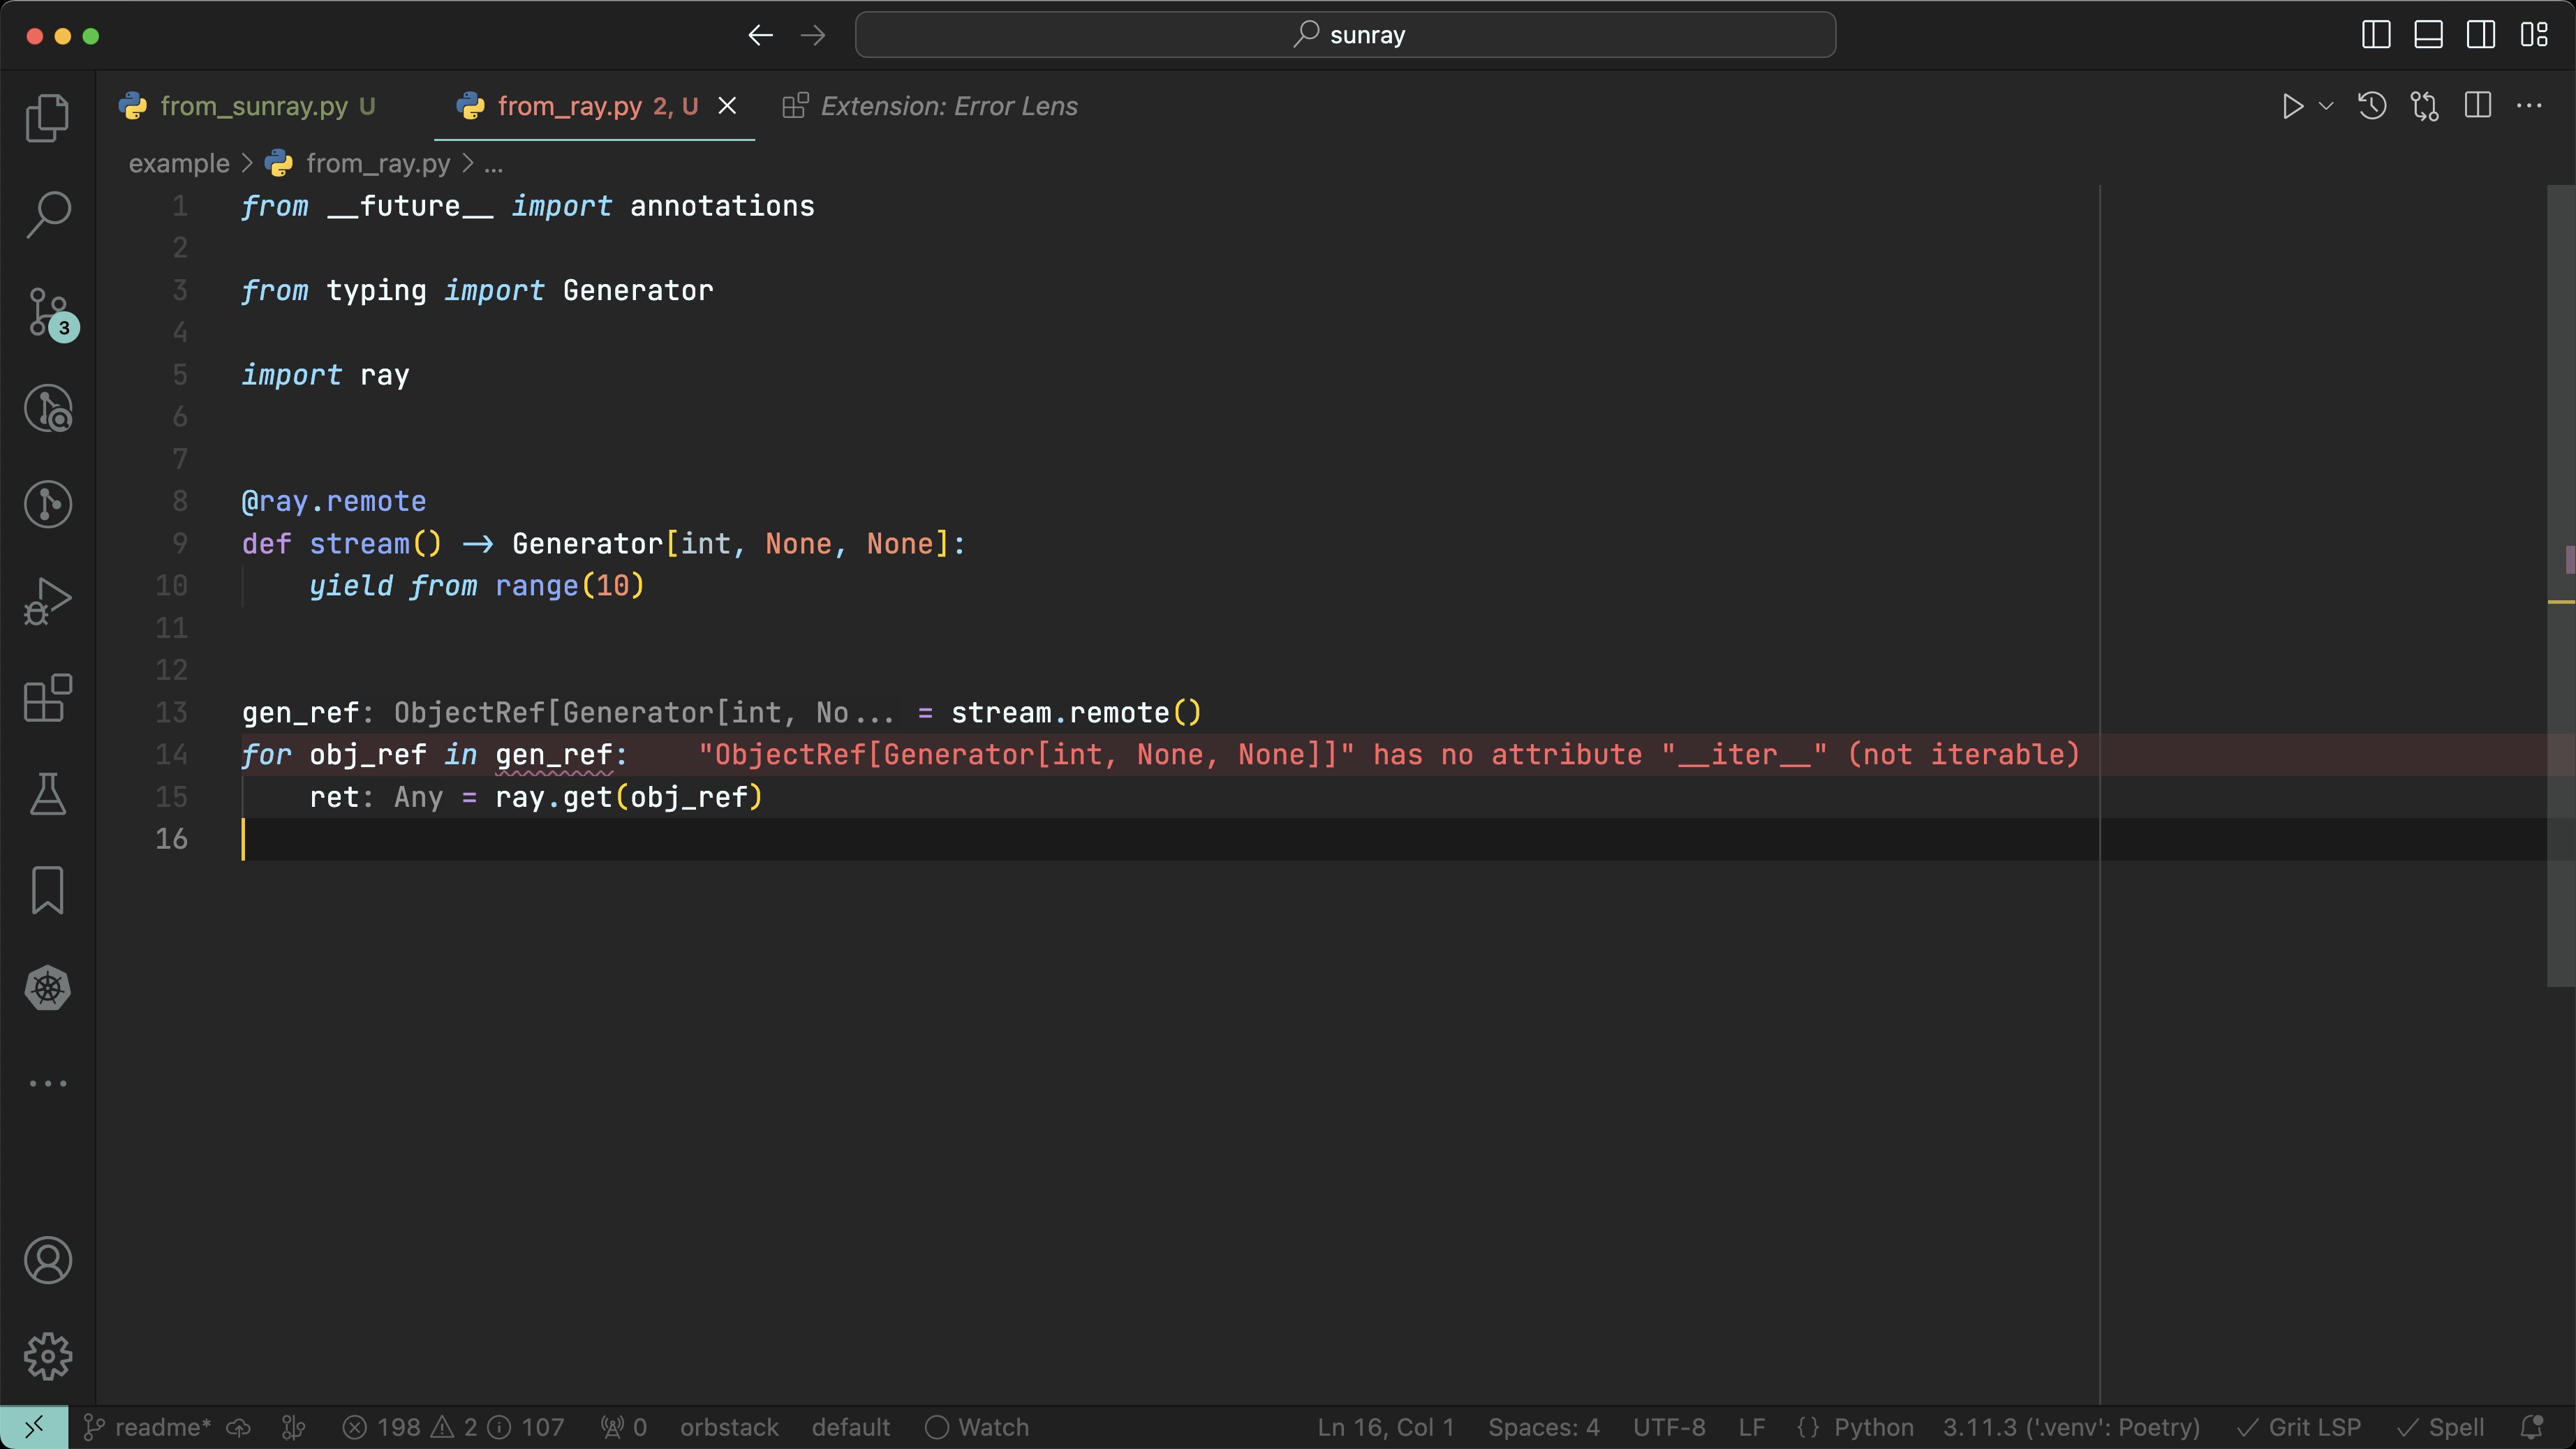This screenshot has width=2576, height=1449.
Task: Expand additional views ellipsis in activity bar
Action: pyautogui.click(x=47, y=1083)
